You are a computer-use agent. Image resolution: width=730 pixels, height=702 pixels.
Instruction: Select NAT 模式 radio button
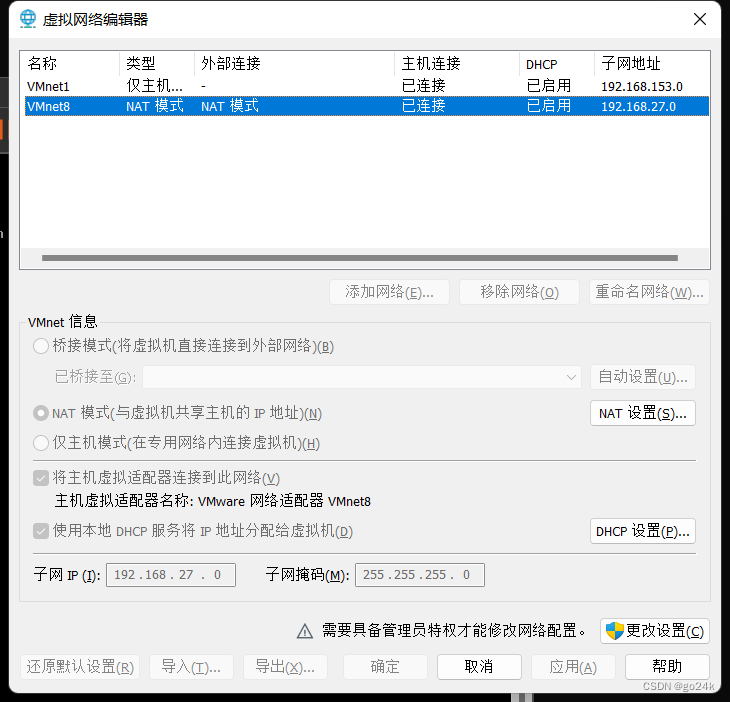[x=41, y=413]
